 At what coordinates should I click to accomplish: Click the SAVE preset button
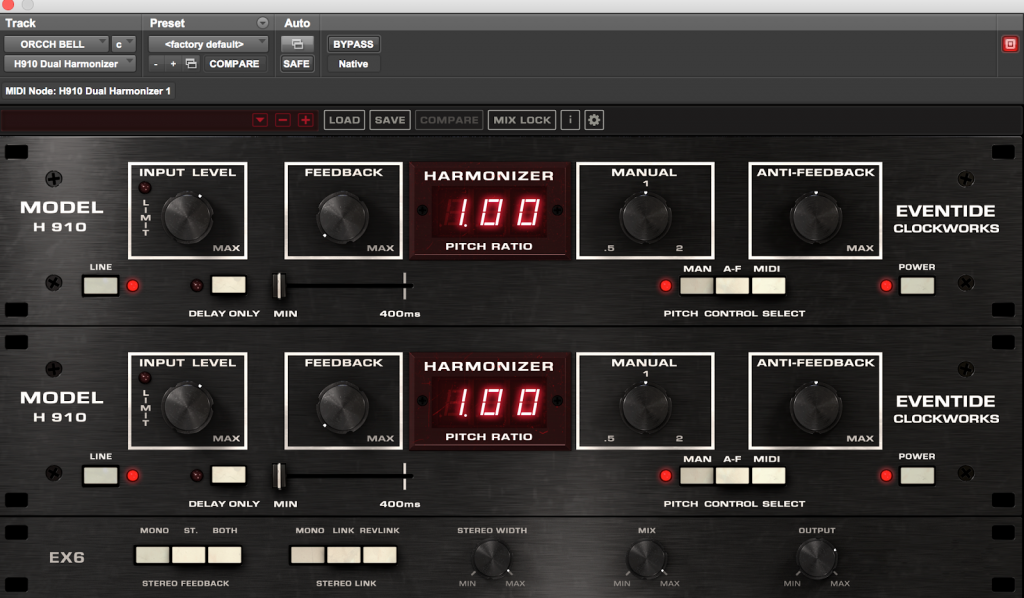click(390, 120)
